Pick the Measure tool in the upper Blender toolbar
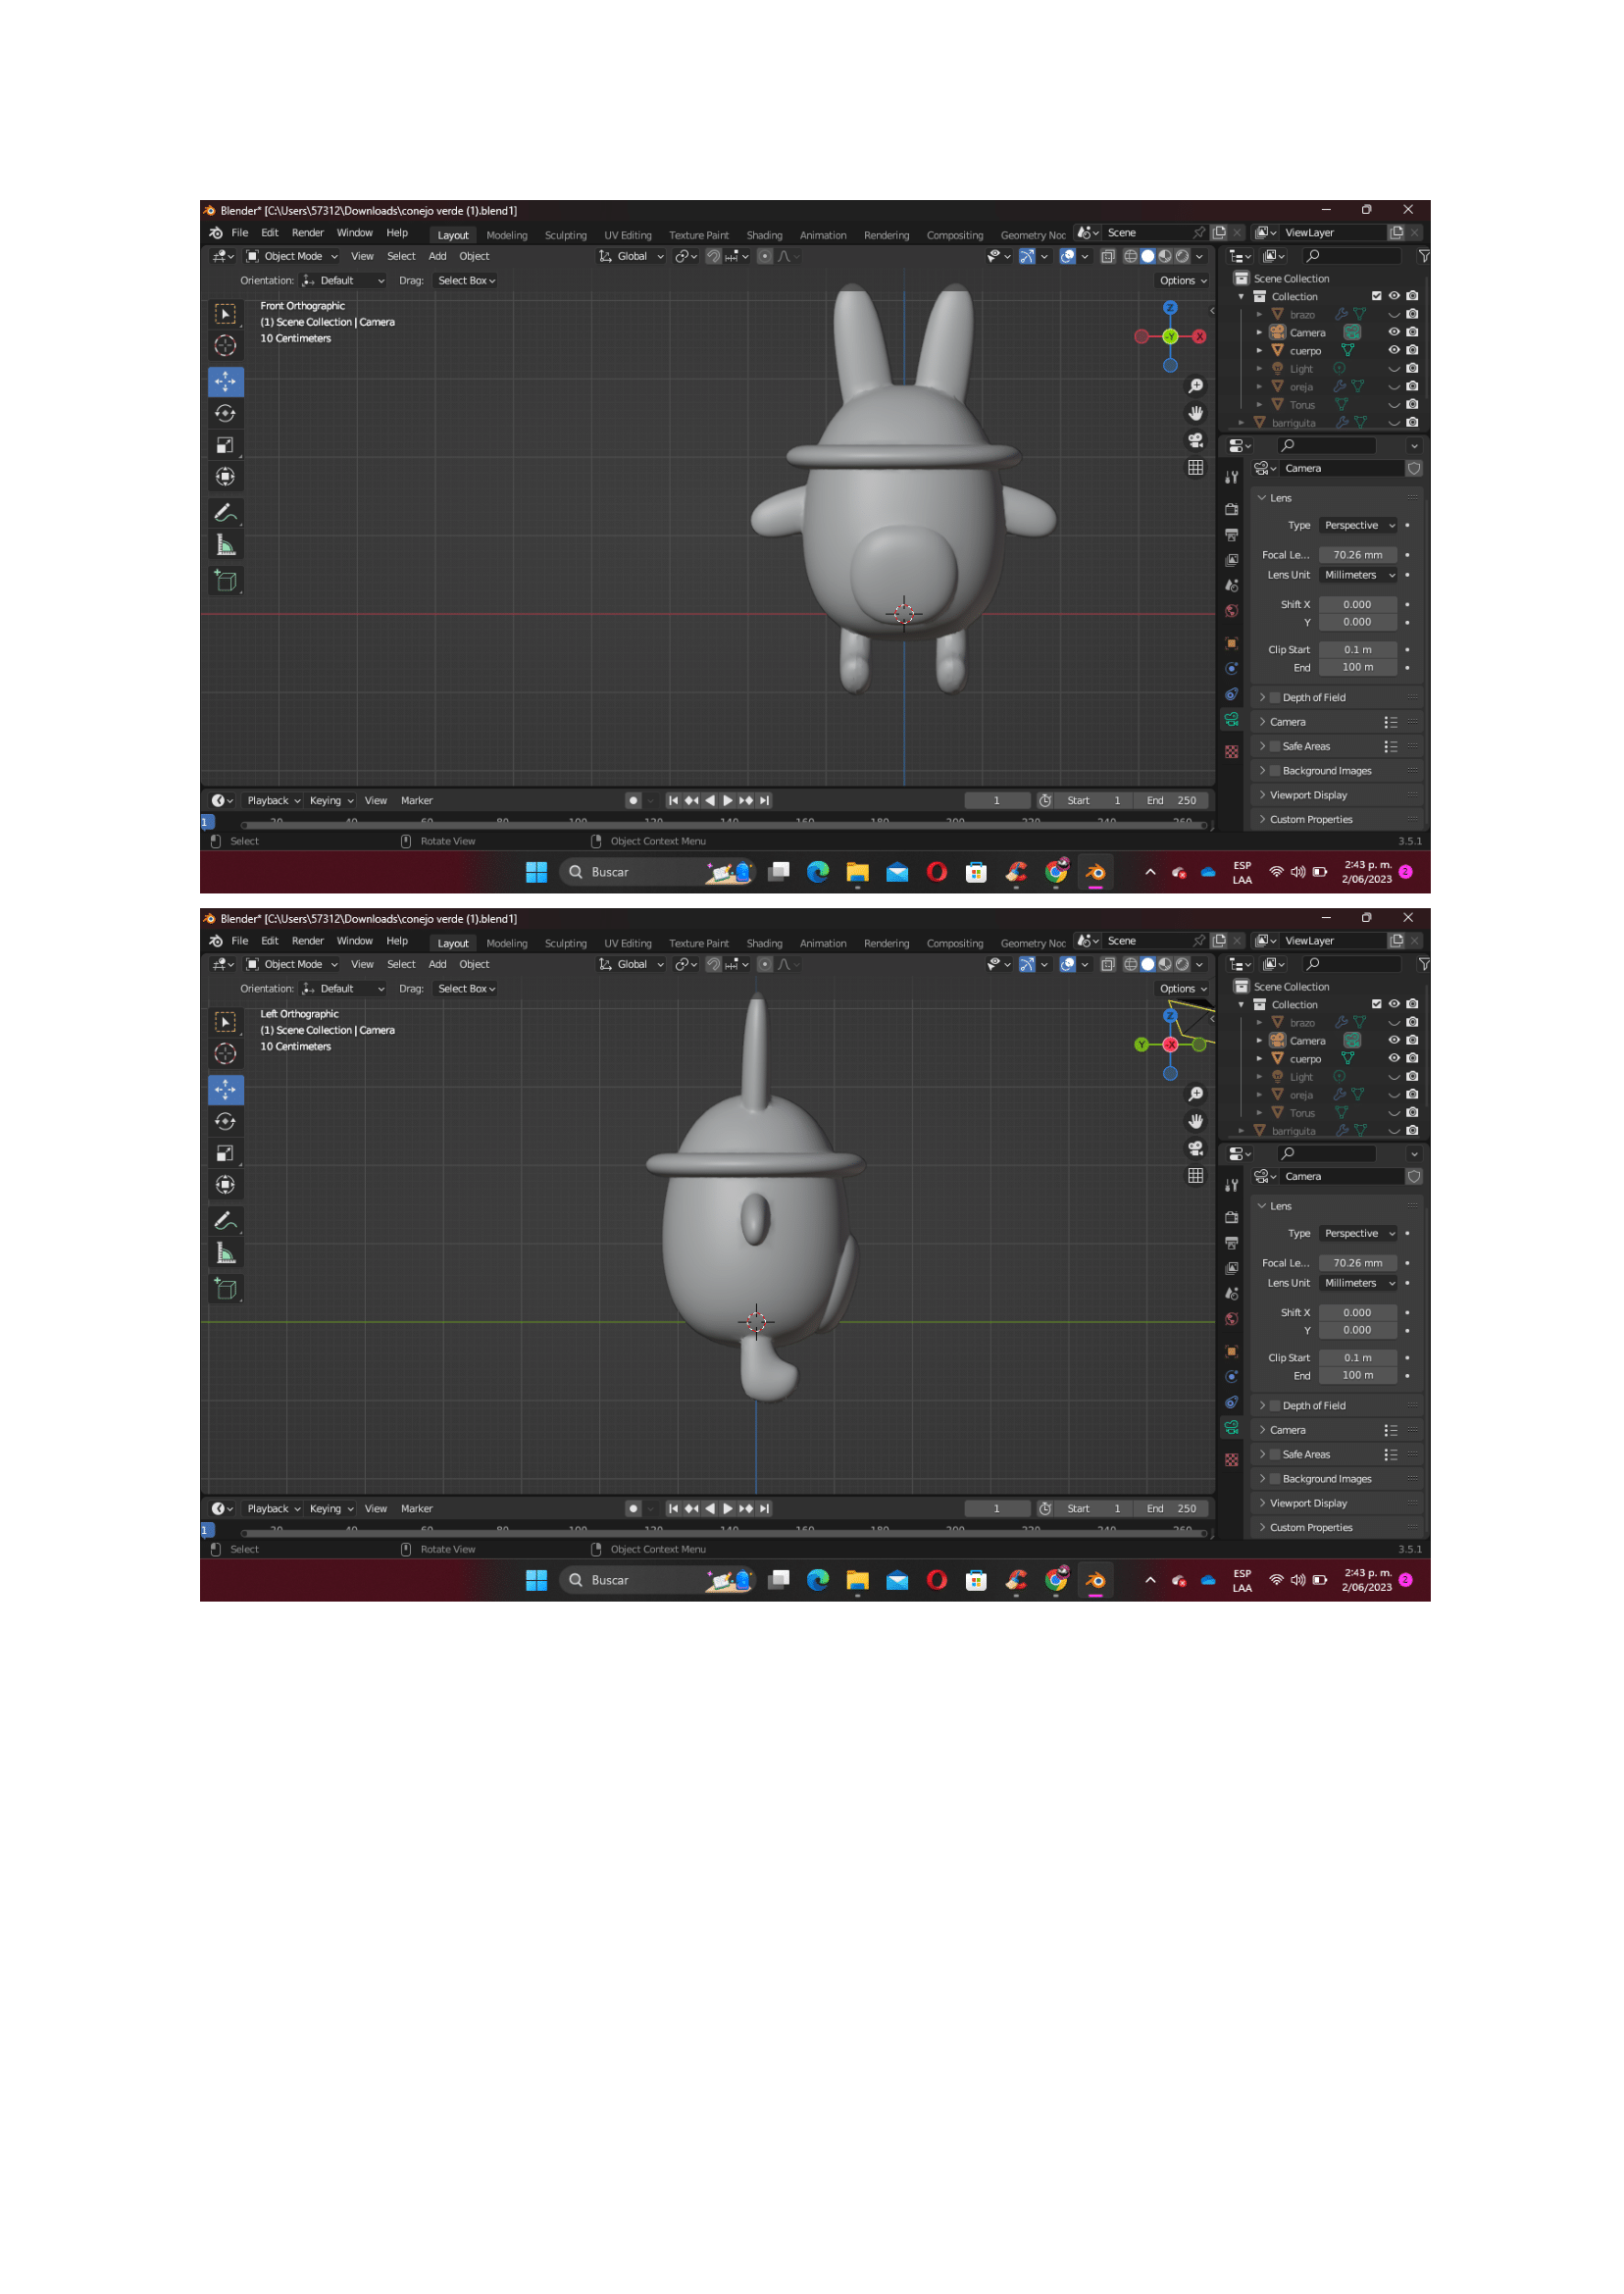 point(225,546)
